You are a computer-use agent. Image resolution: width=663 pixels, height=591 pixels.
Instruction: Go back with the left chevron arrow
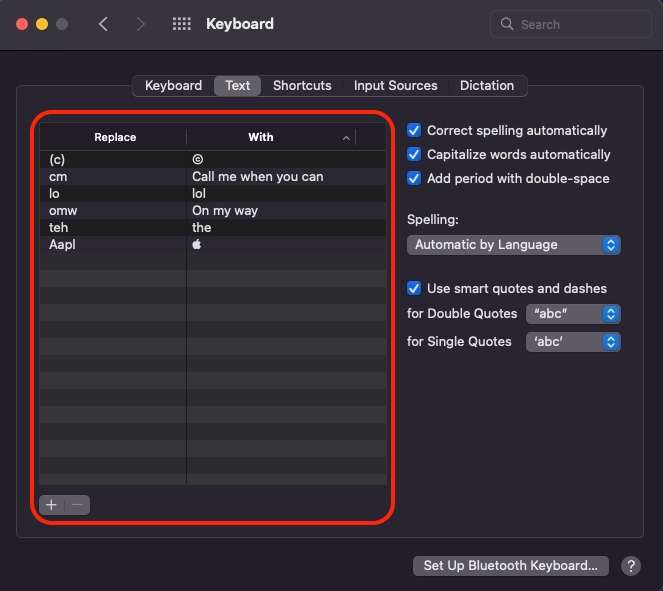click(x=103, y=24)
